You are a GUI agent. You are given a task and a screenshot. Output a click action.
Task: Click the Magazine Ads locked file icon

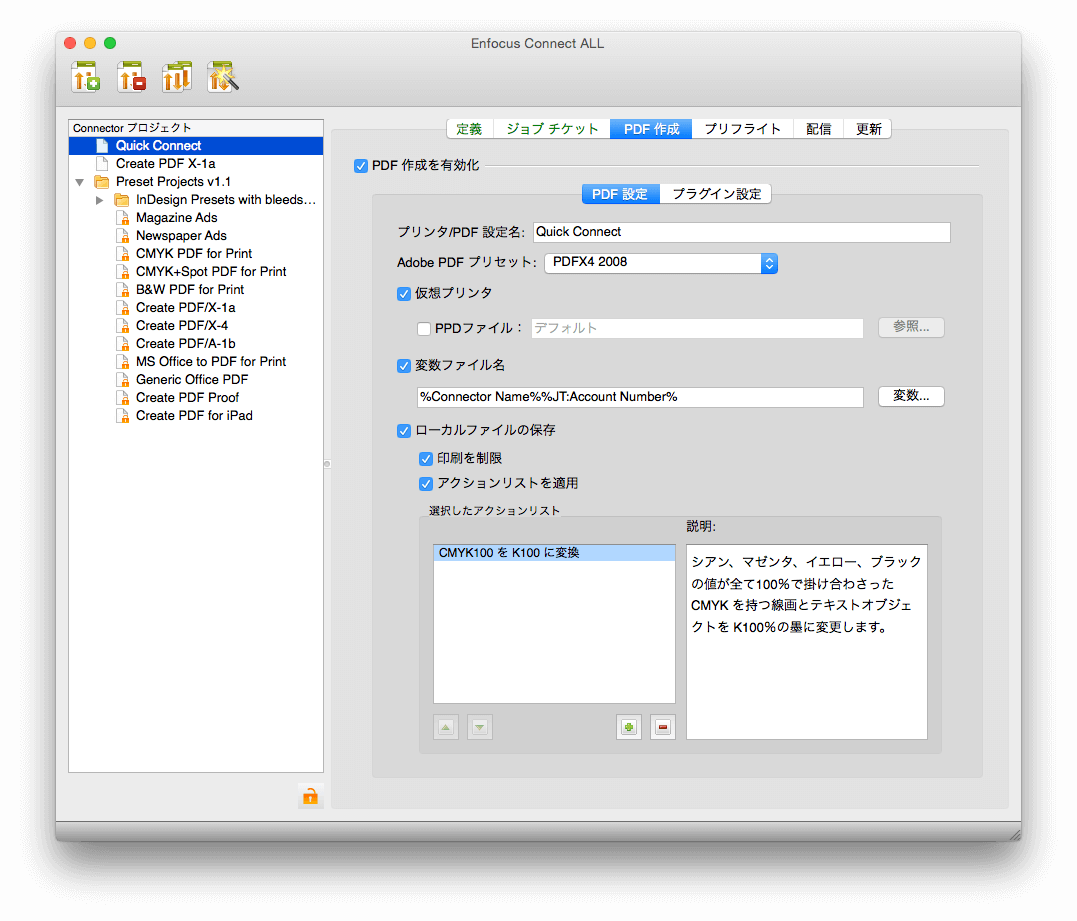[x=123, y=218]
